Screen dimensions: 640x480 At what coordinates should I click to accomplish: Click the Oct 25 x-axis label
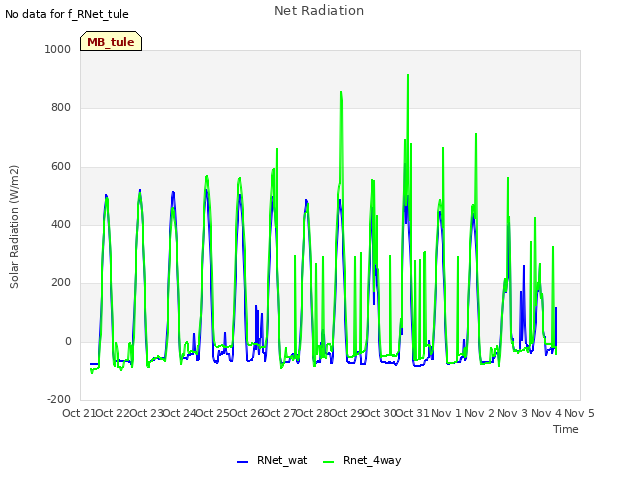(x=212, y=413)
